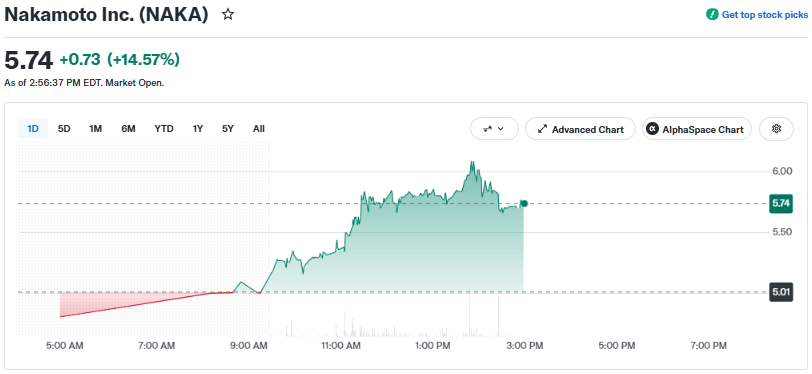Click the AlphaSpace logo icon
812x374 pixels.
coord(652,129)
